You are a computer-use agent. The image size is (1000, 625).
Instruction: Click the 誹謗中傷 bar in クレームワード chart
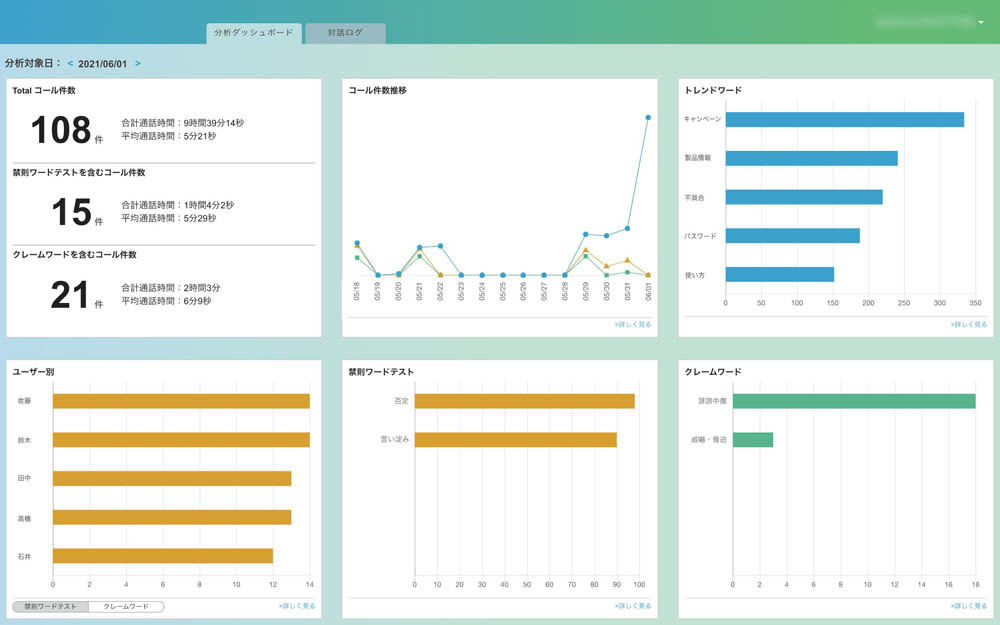tap(854, 401)
